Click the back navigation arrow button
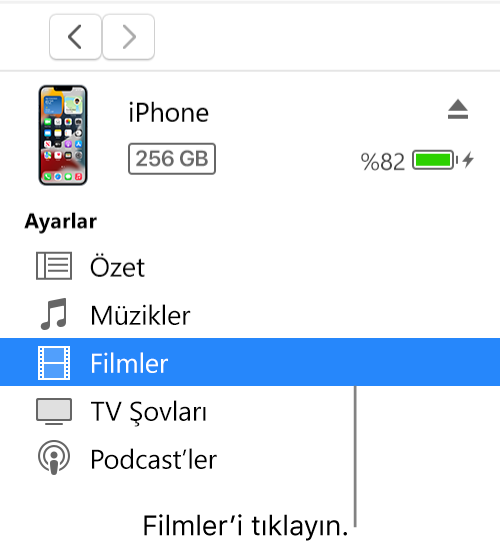Image resolution: width=500 pixels, height=548 pixels. click(x=75, y=37)
